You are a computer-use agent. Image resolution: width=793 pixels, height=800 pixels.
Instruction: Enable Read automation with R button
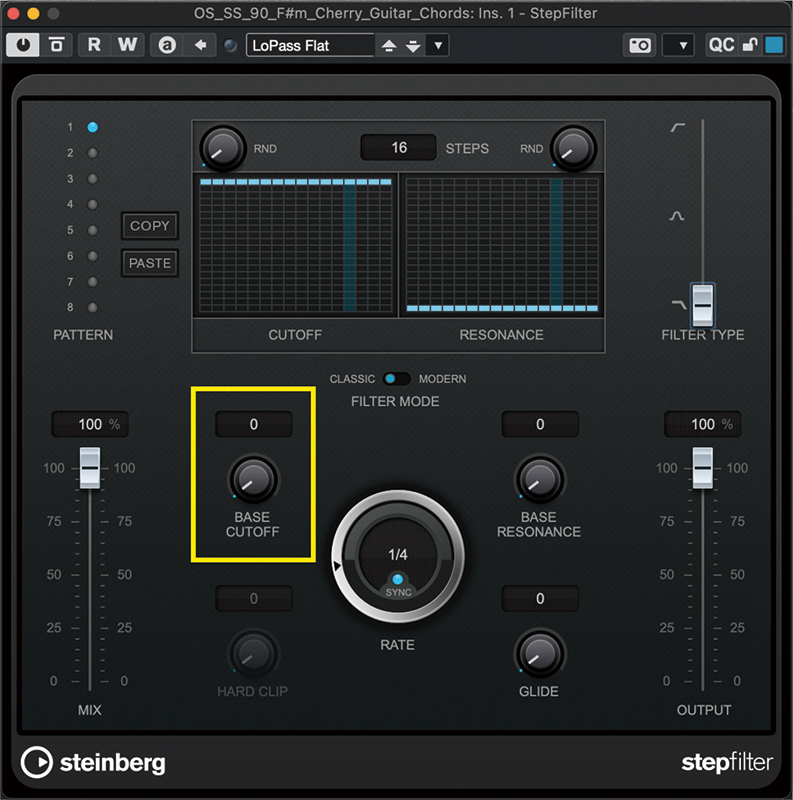click(x=94, y=45)
